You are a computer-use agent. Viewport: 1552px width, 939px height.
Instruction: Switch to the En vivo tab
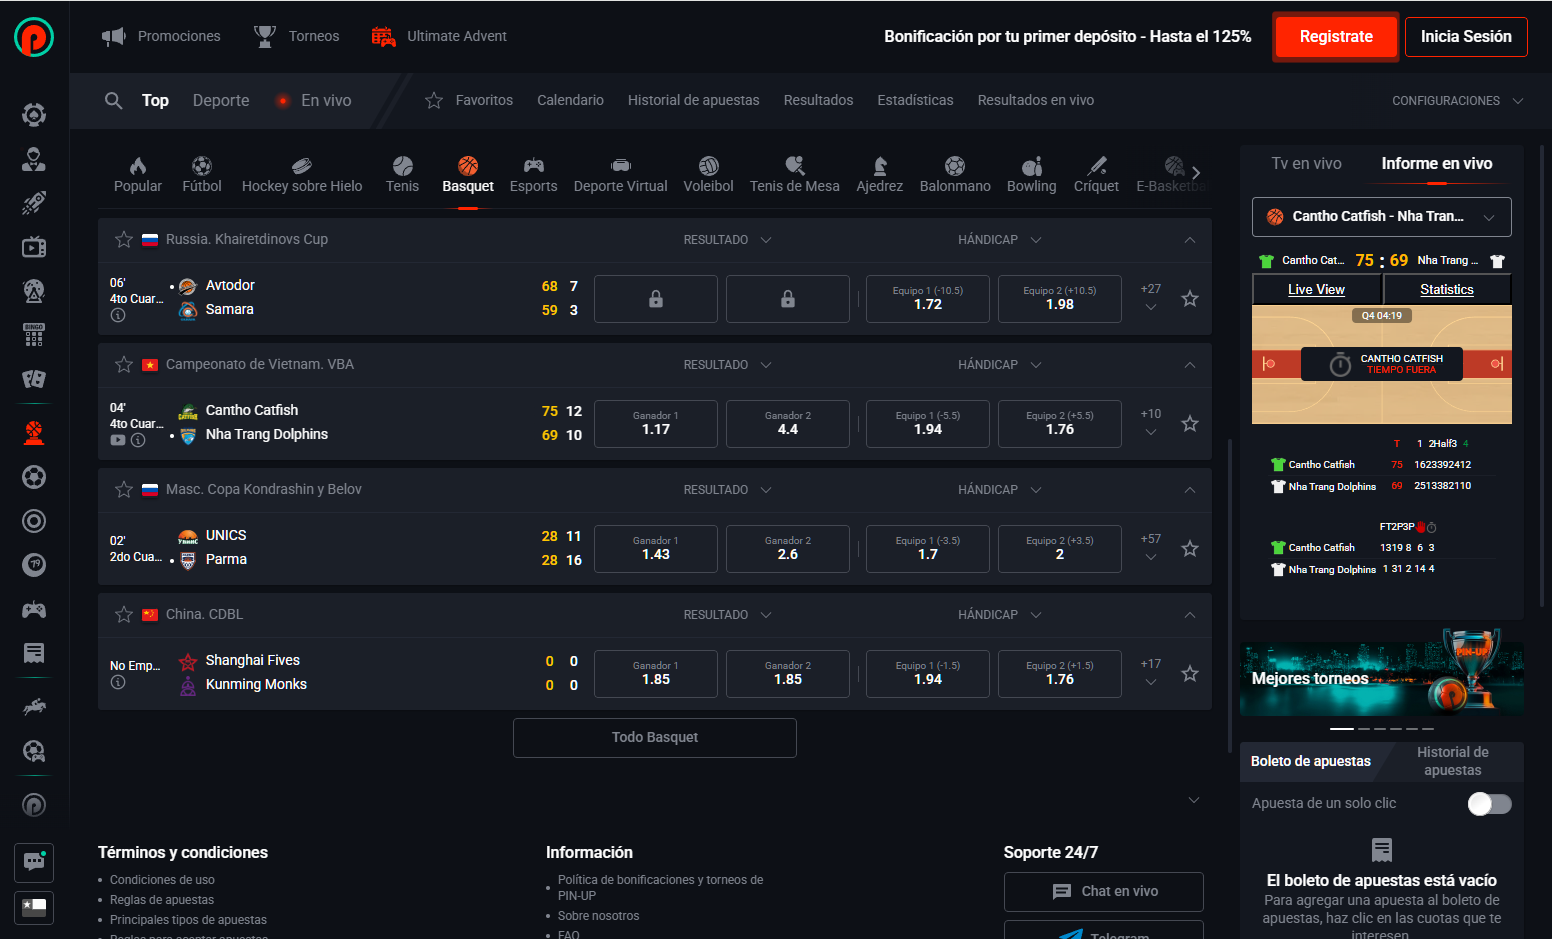316,100
